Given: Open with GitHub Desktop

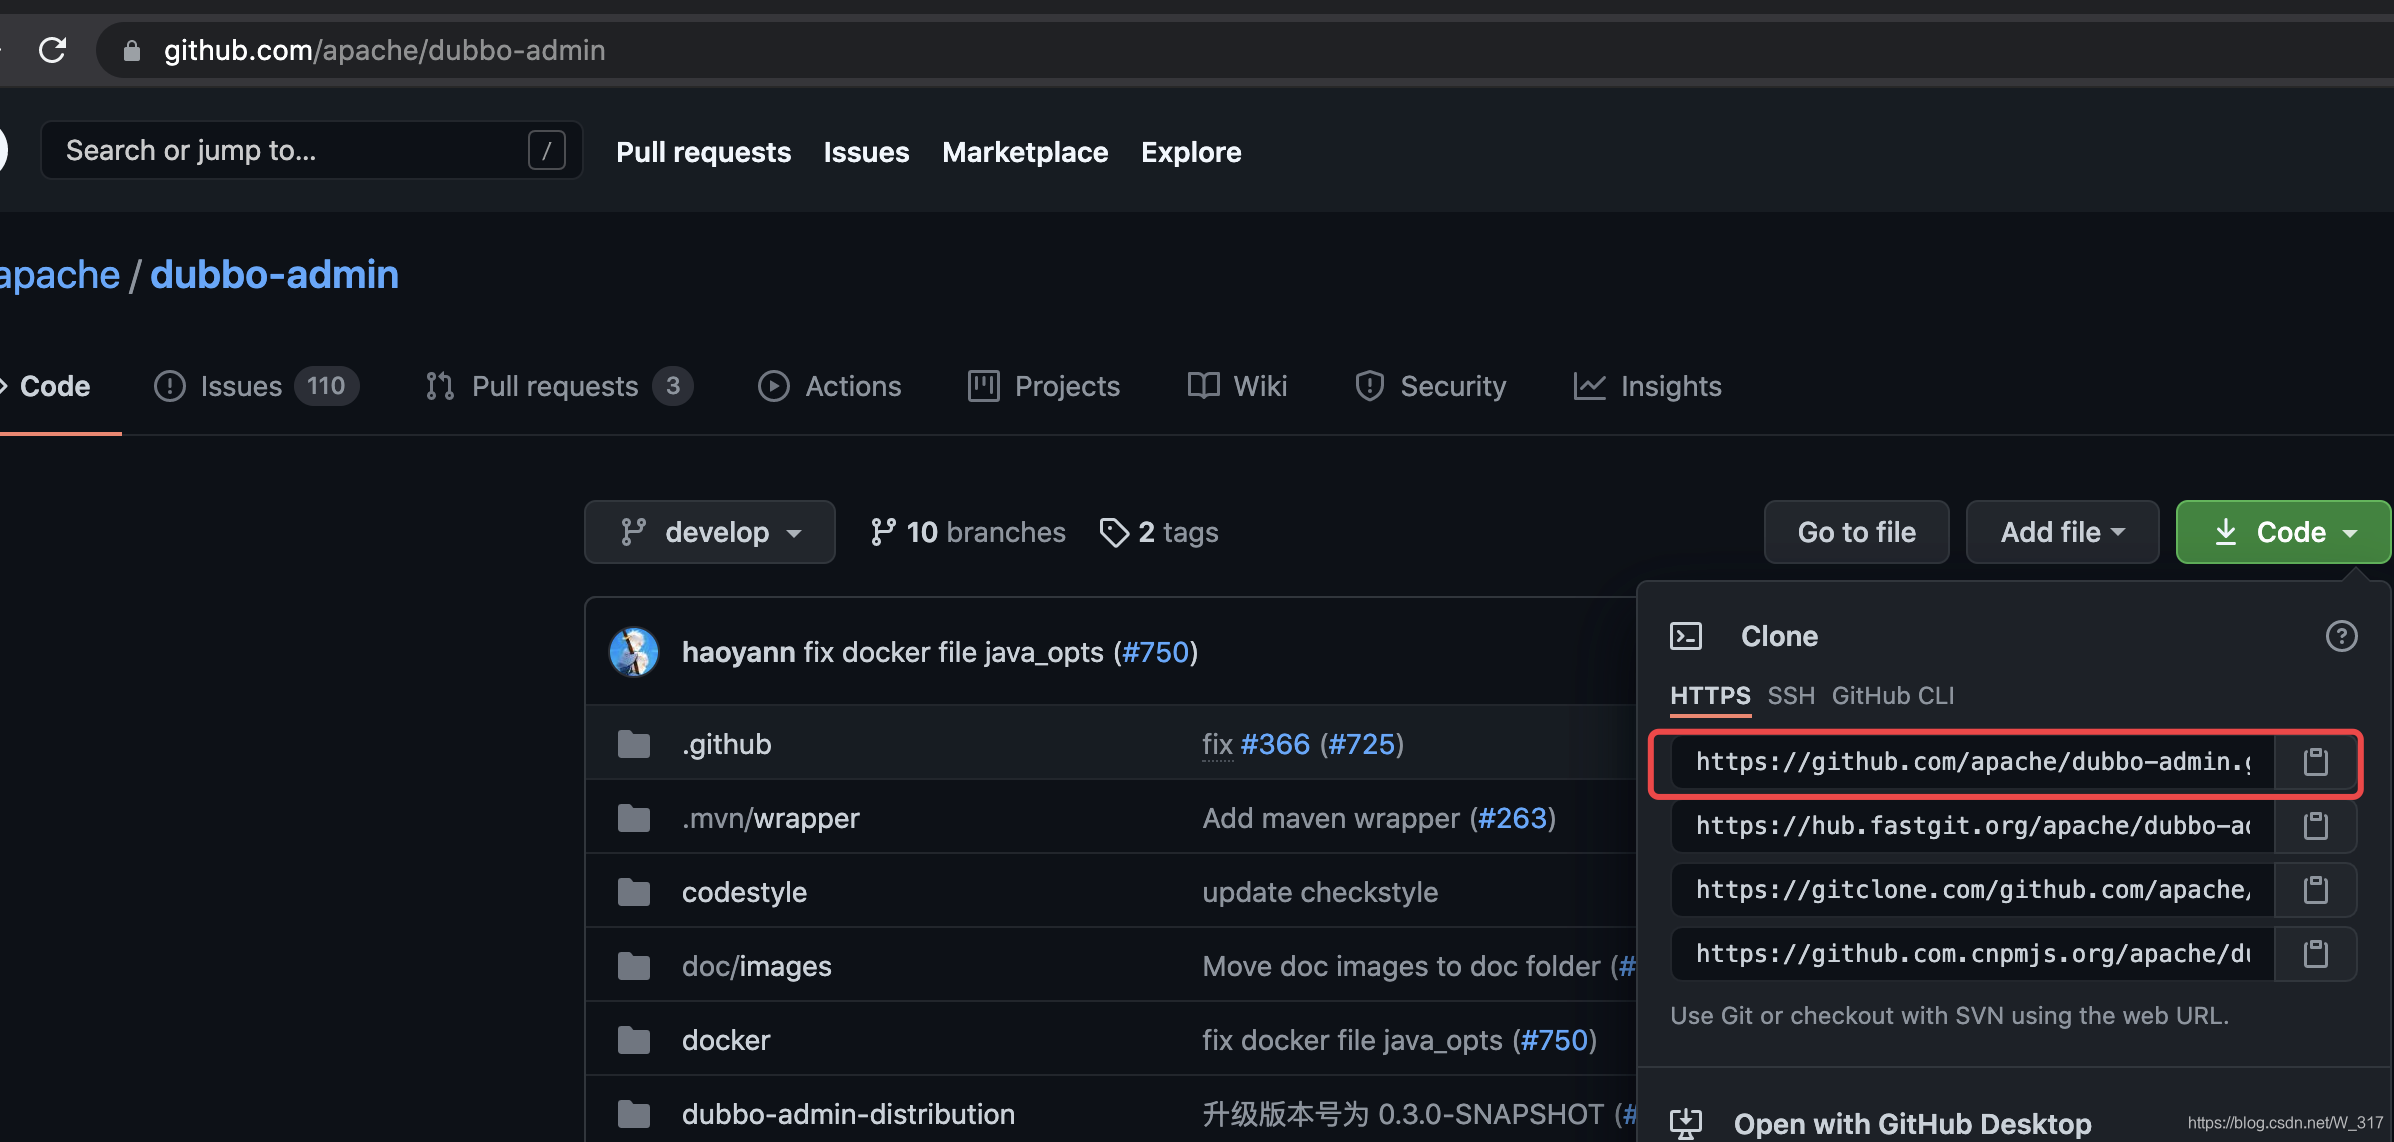Looking at the screenshot, I should (1911, 1123).
